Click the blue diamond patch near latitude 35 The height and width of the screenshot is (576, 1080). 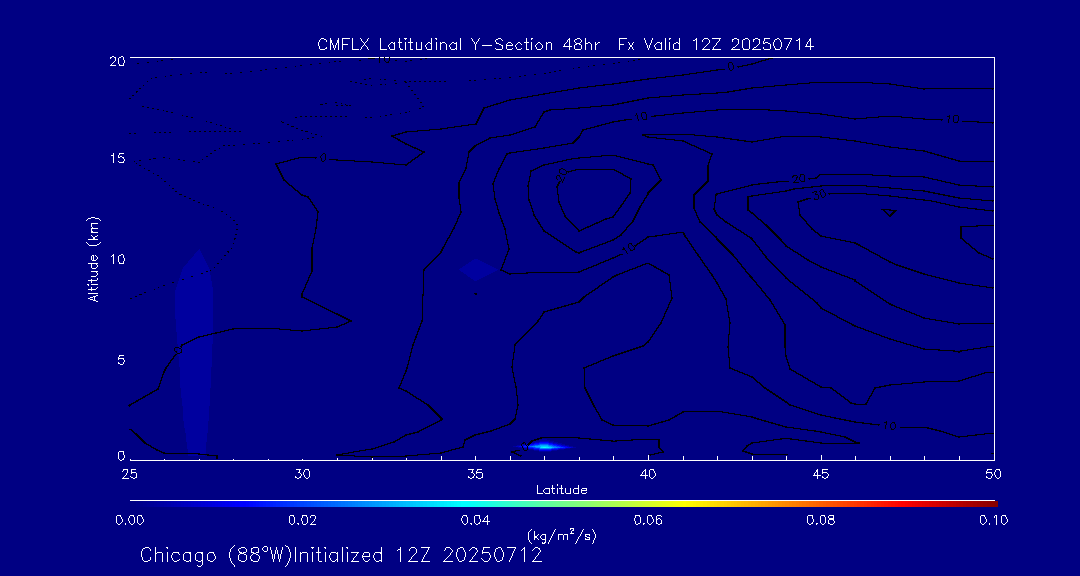[477, 270]
